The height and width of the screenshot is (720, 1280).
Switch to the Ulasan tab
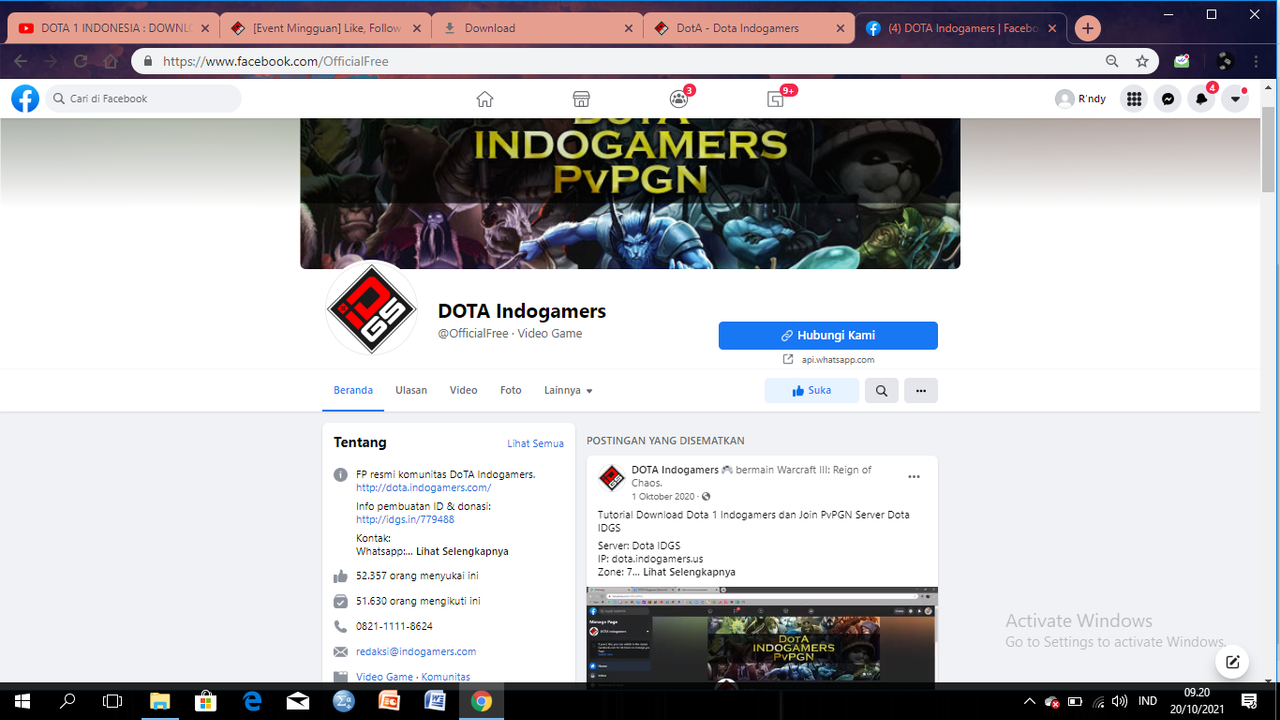(x=411, y=390)
